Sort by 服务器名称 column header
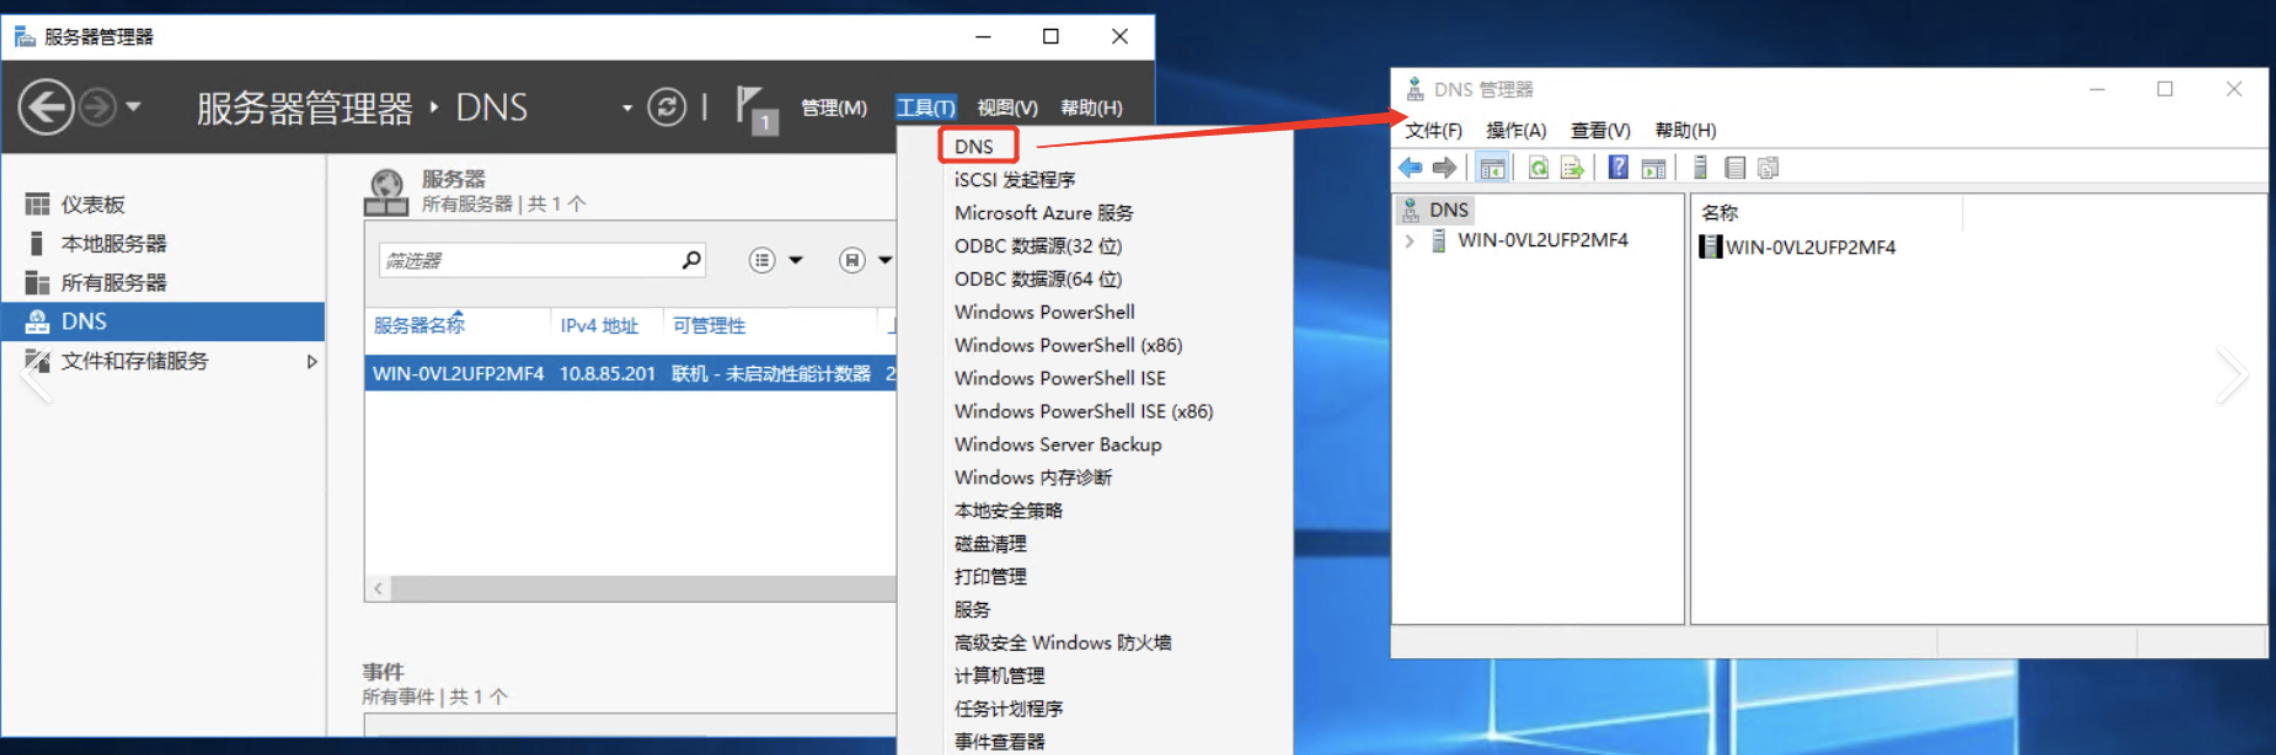The image size is (2276, 755). coord(419,326)
